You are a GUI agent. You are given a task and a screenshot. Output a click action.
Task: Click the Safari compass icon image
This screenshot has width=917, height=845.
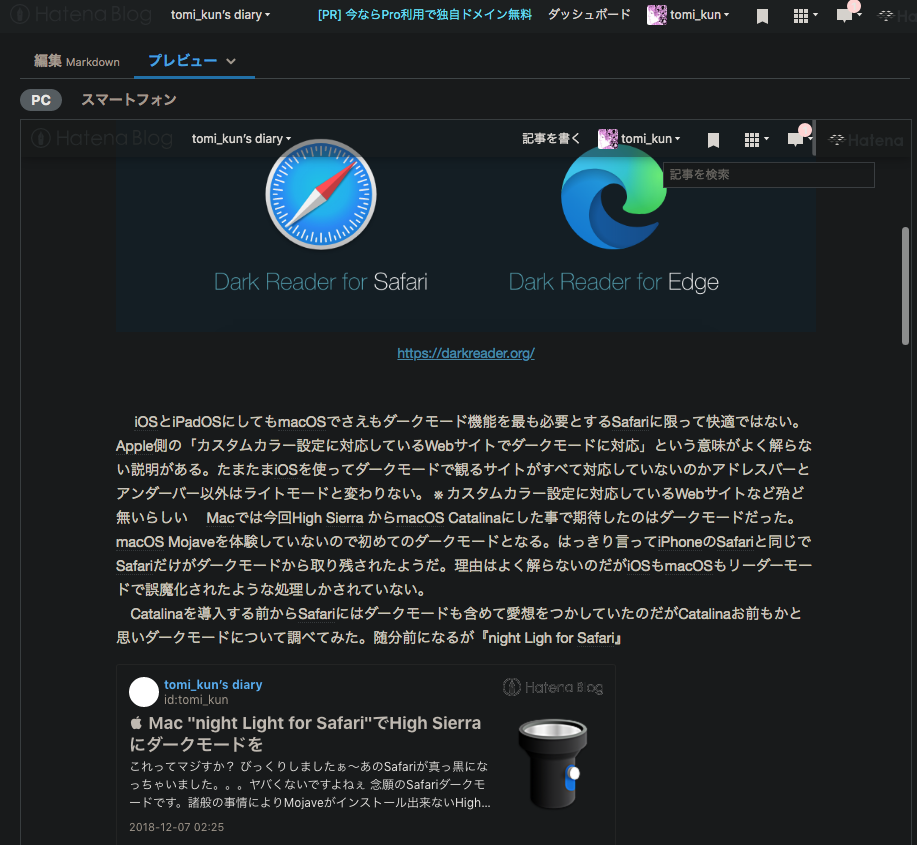(321, 195)
